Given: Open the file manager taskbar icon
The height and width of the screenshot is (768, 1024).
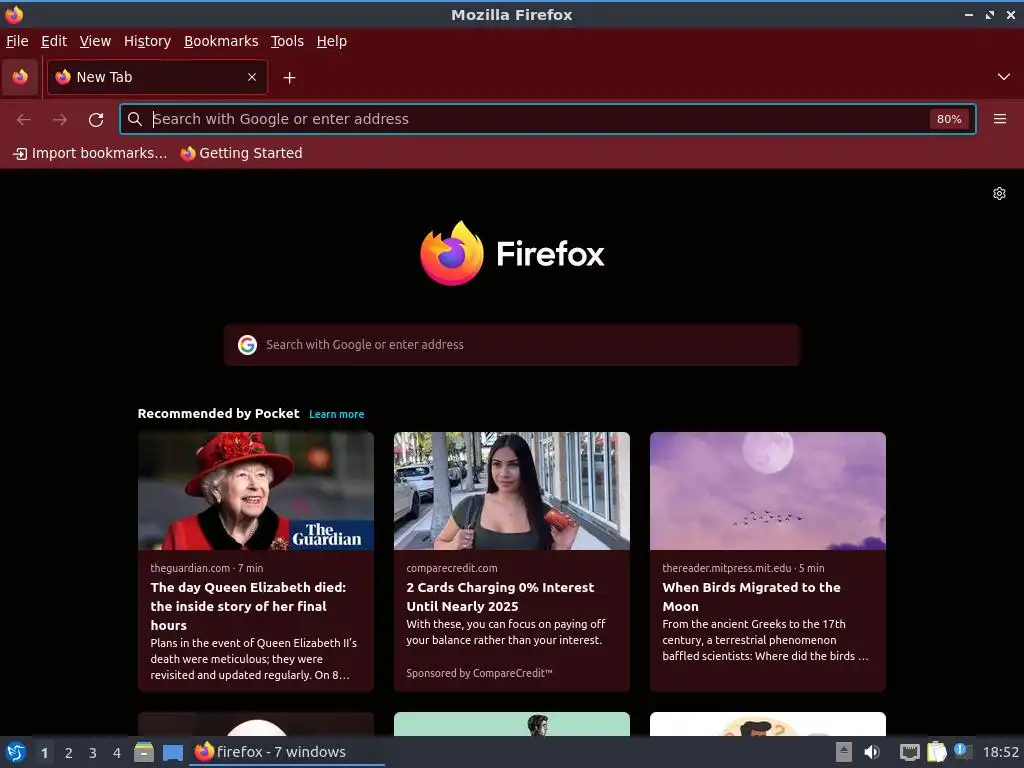Looking at the screenshot, I should (x=144, y=752).
